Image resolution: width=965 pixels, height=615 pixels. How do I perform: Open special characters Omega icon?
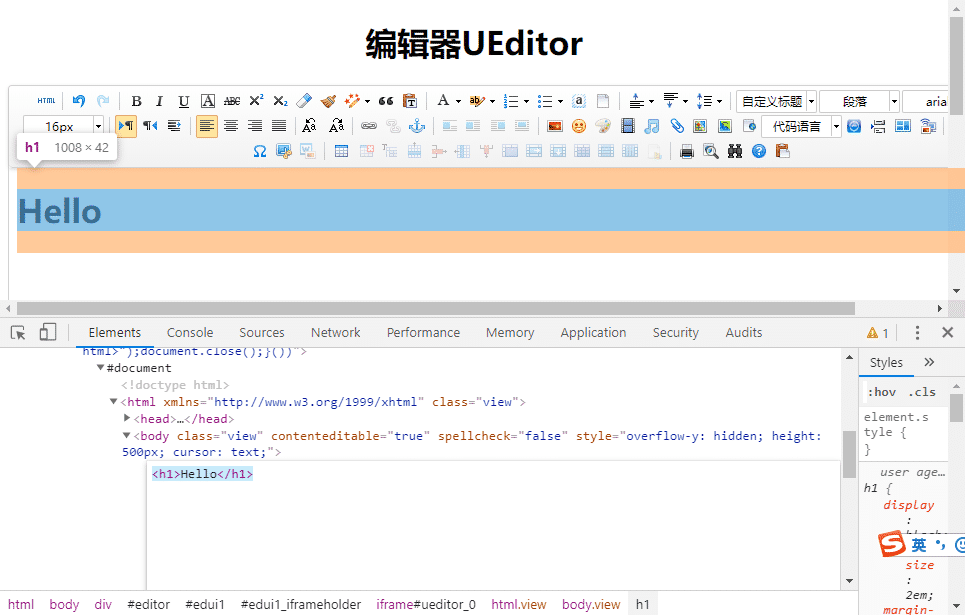click(x=260, y=151)
